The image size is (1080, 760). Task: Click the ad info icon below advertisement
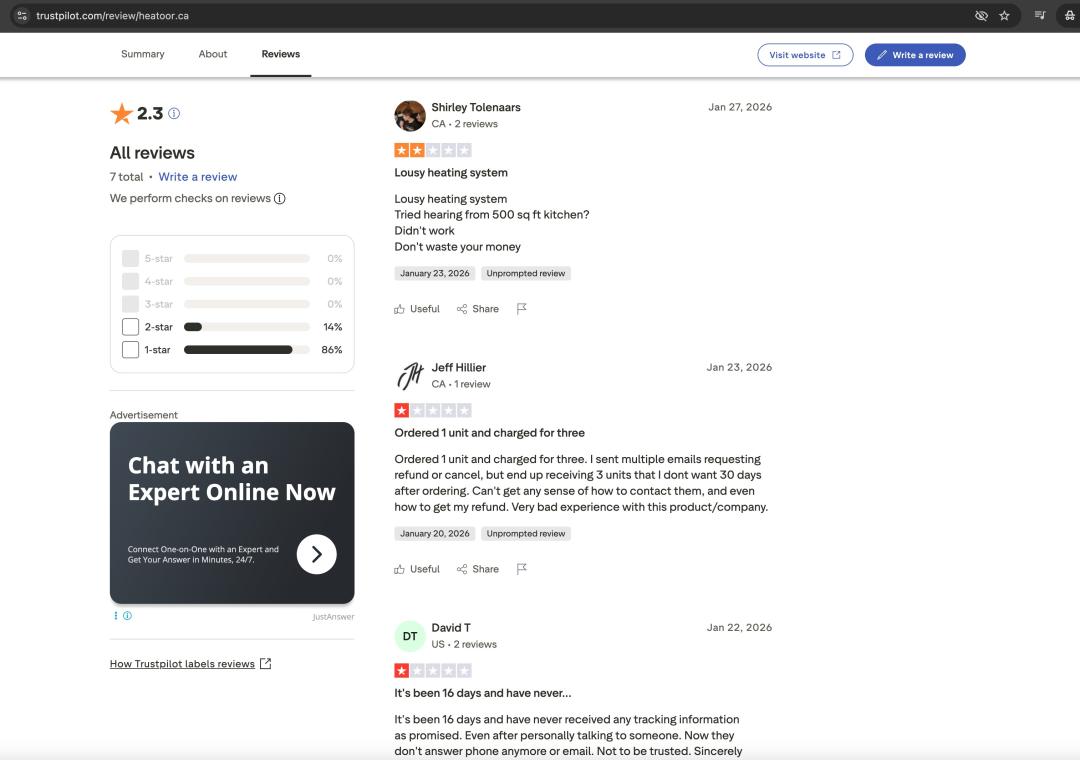(x=127, y=616)
